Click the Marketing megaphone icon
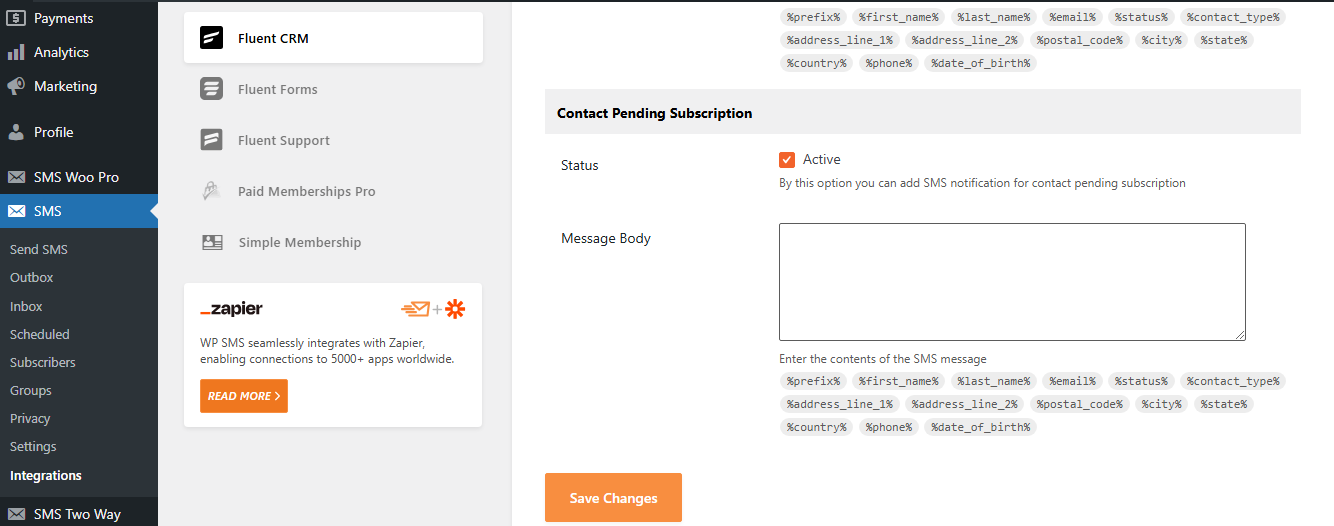The height and width of the screenshot is (526, 1334). [x=16, y=86]
